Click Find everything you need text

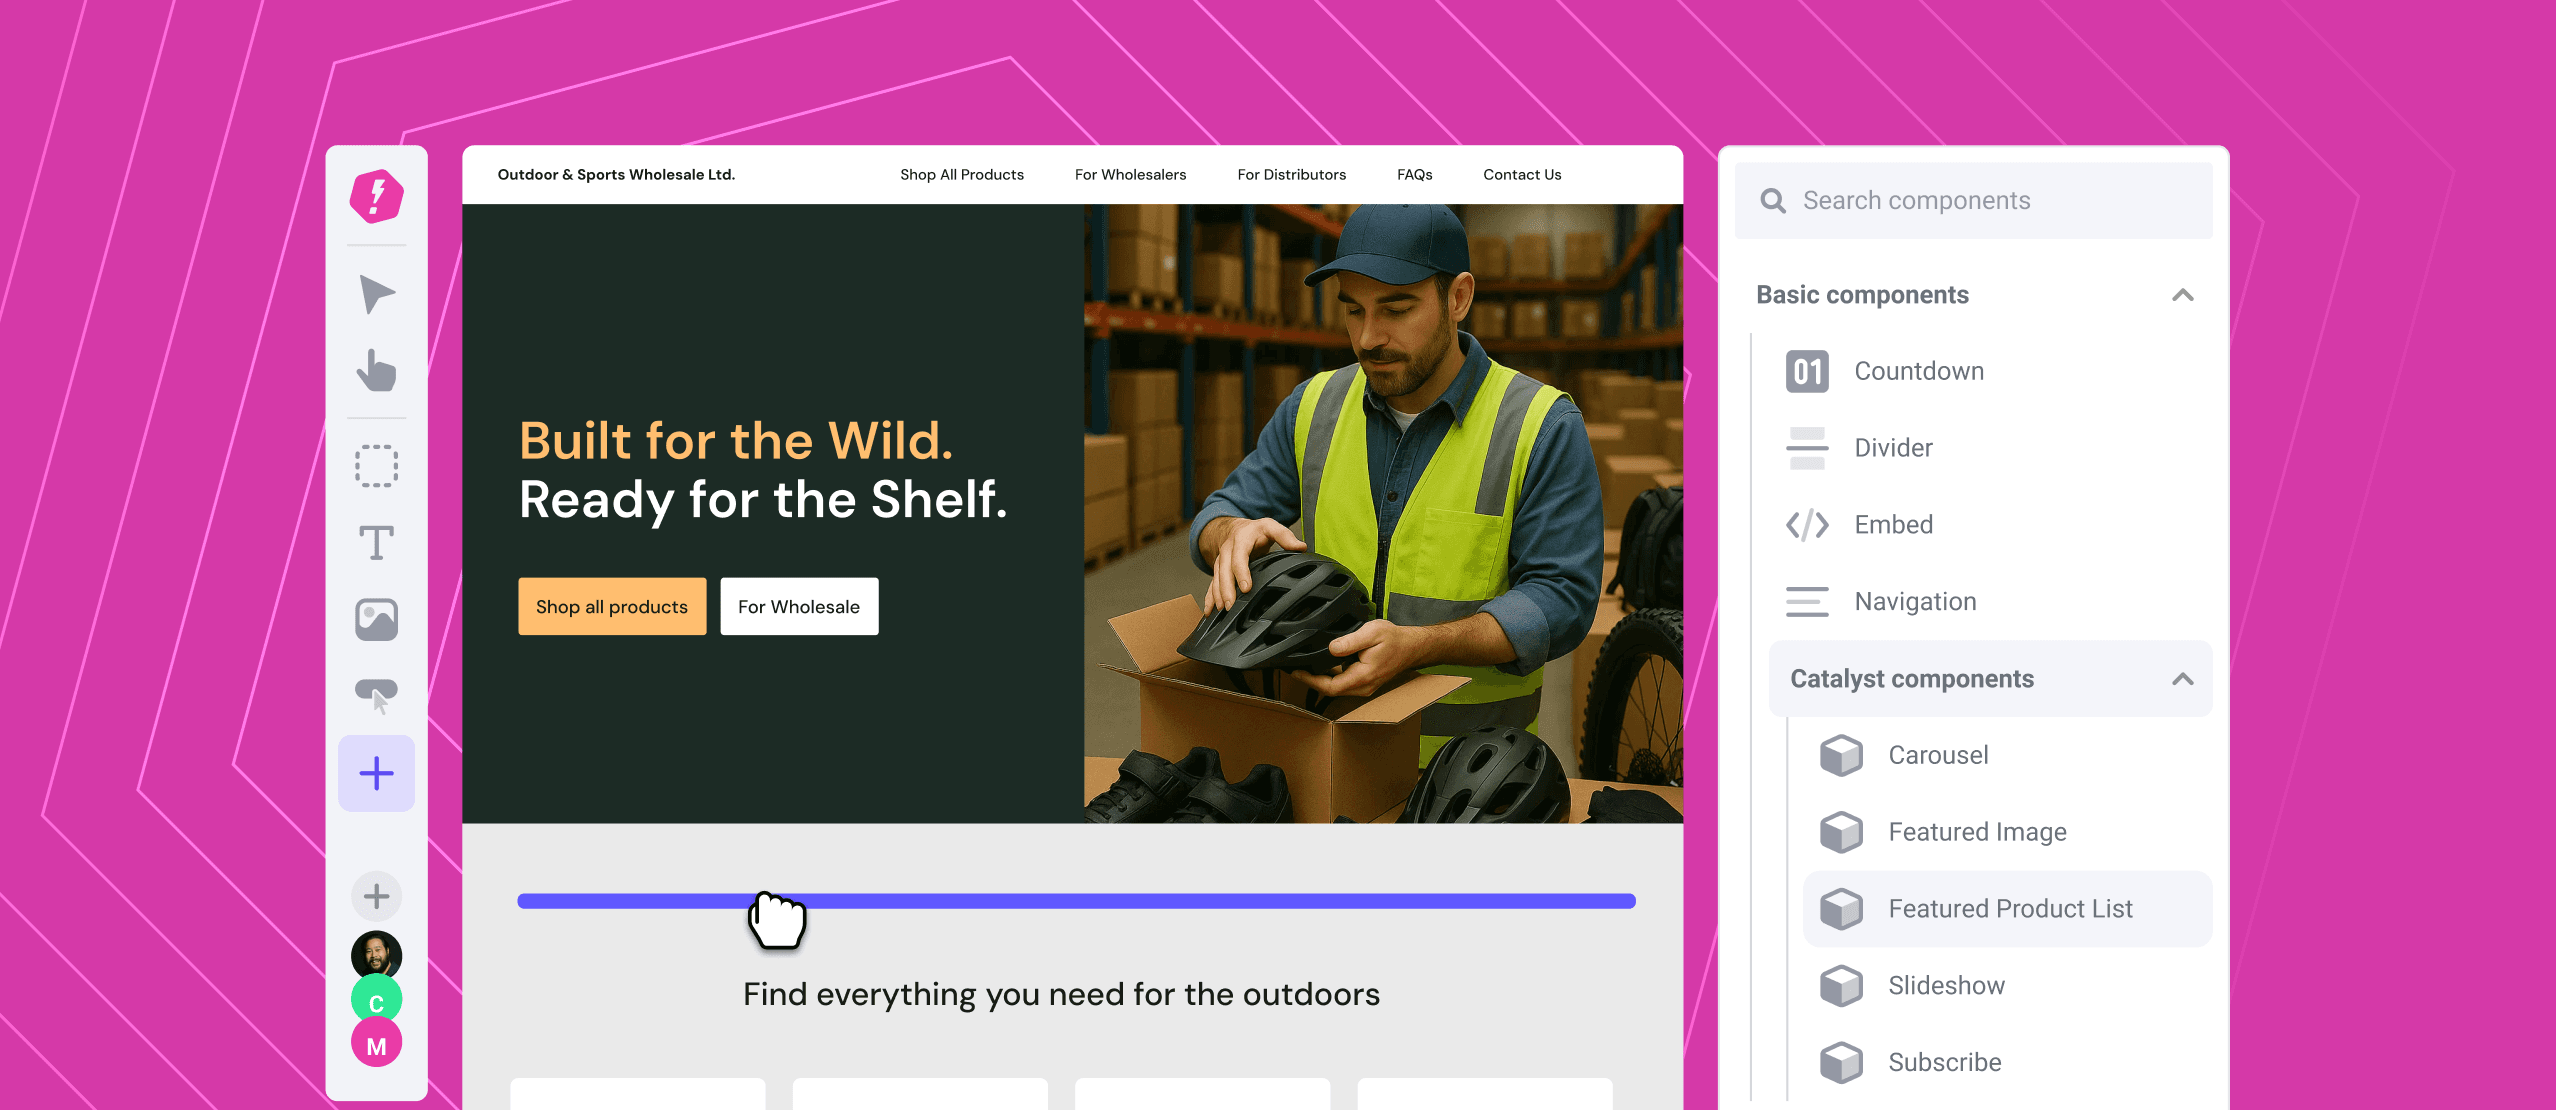(1061, 995)
